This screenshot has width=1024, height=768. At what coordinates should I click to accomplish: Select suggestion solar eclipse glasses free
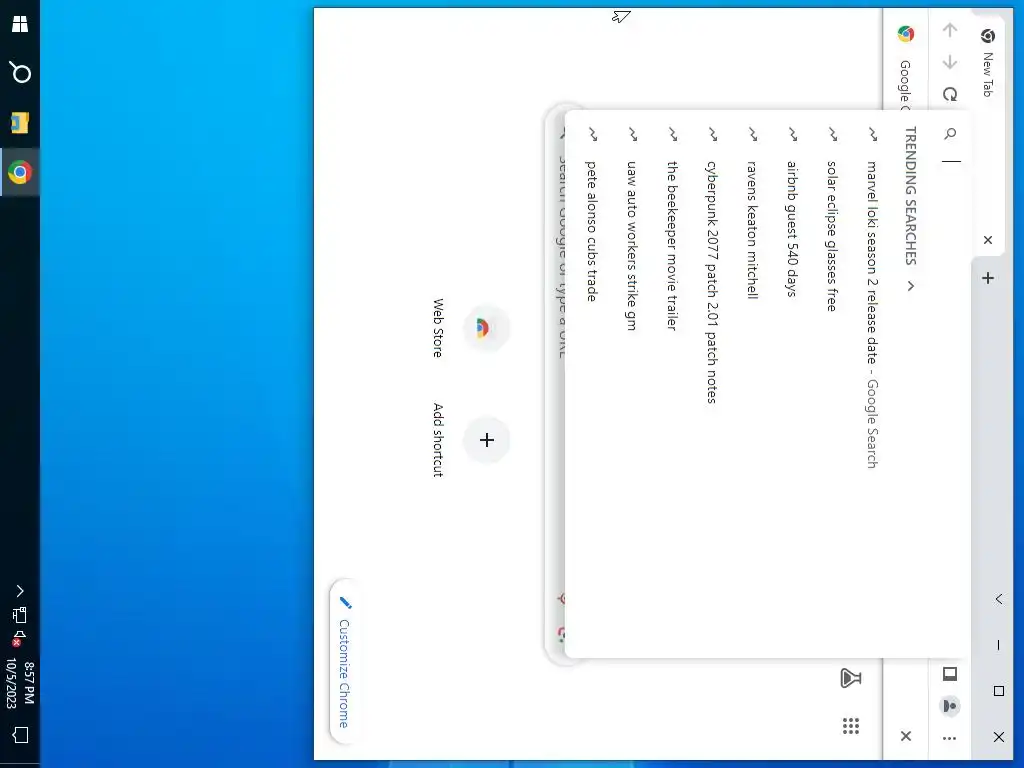[x=832, y=385]
